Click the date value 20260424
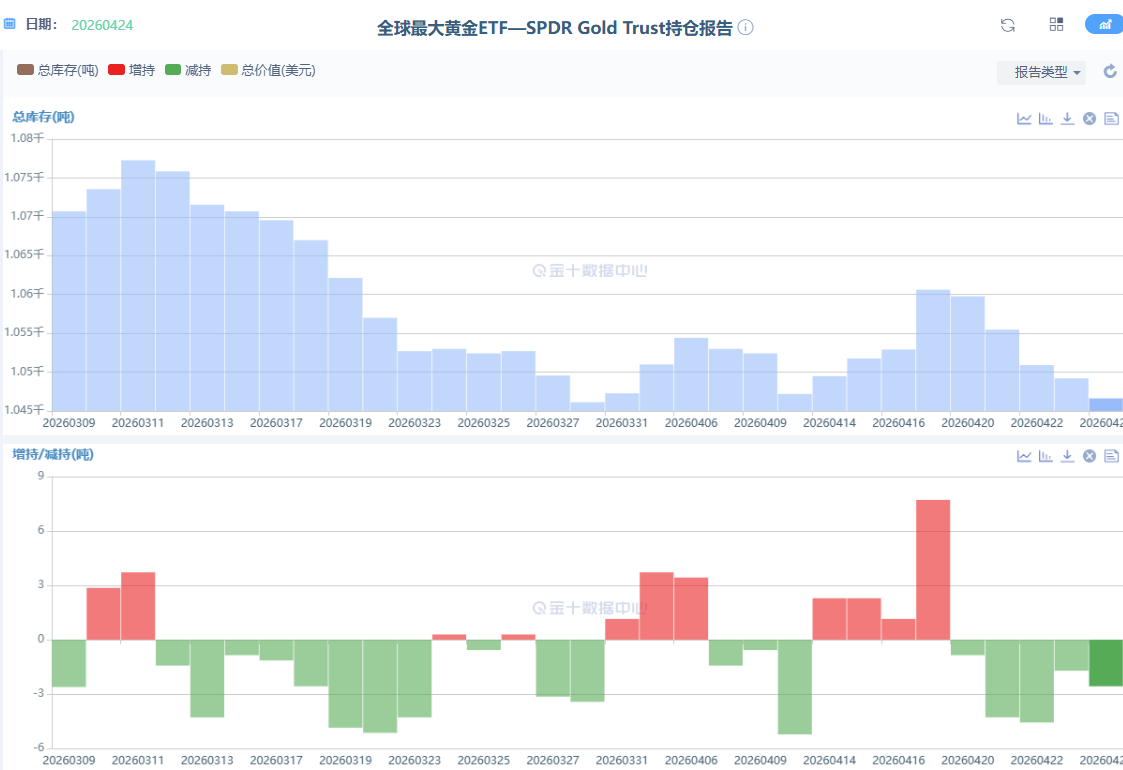Viewport: 1123px width, 770px height. (102, 24)
